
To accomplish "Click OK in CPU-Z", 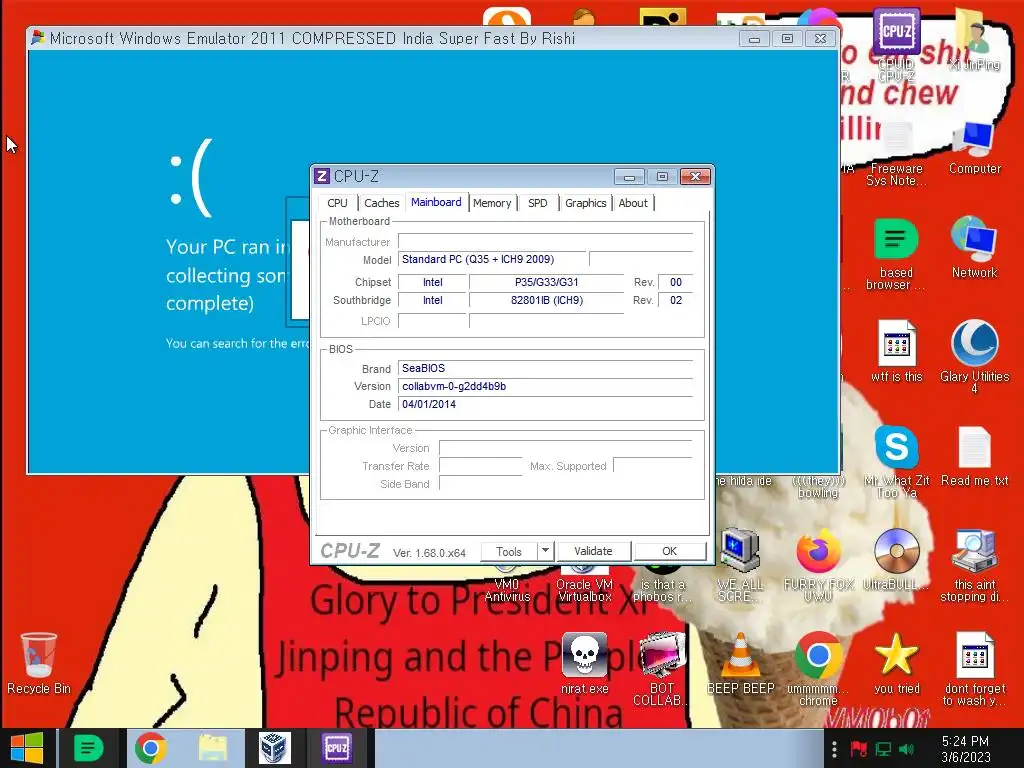I will click(x=669, y=551).
